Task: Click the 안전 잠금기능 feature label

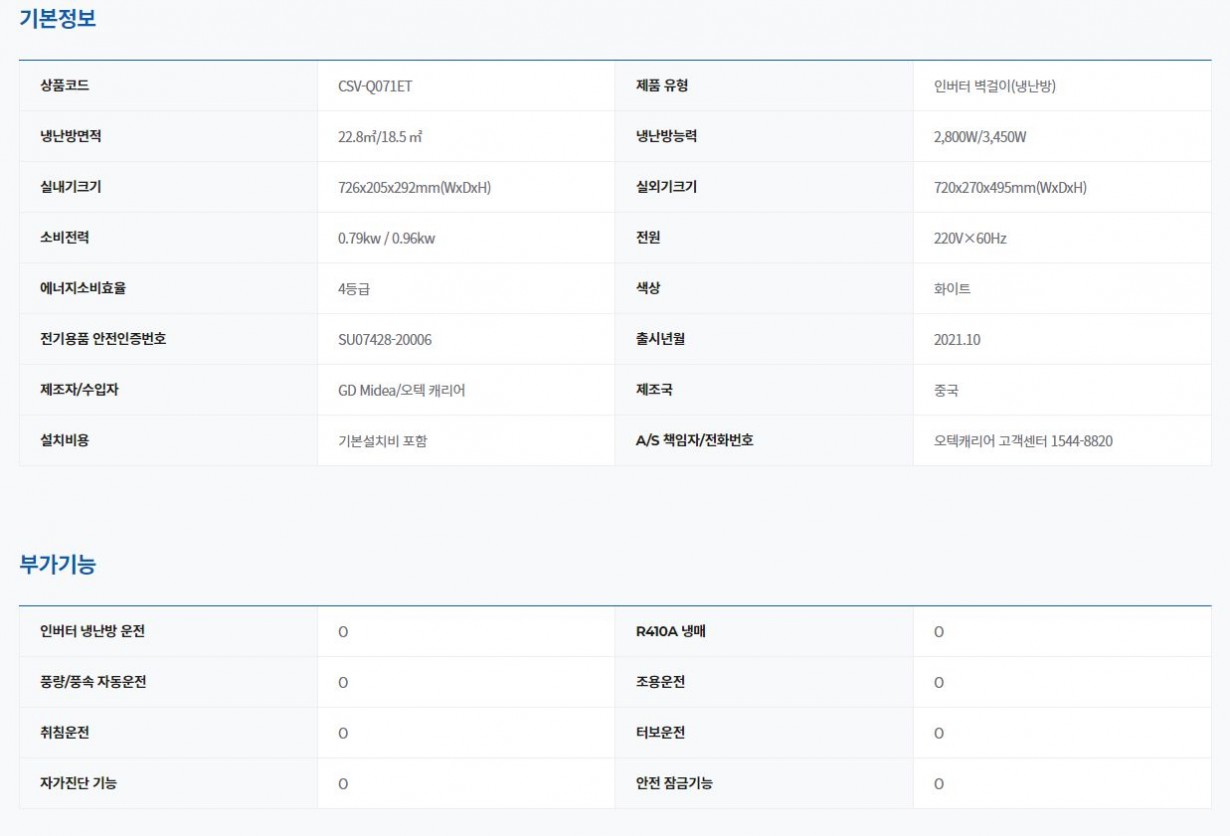Action: pyautogui.click(x=674, y=783)
